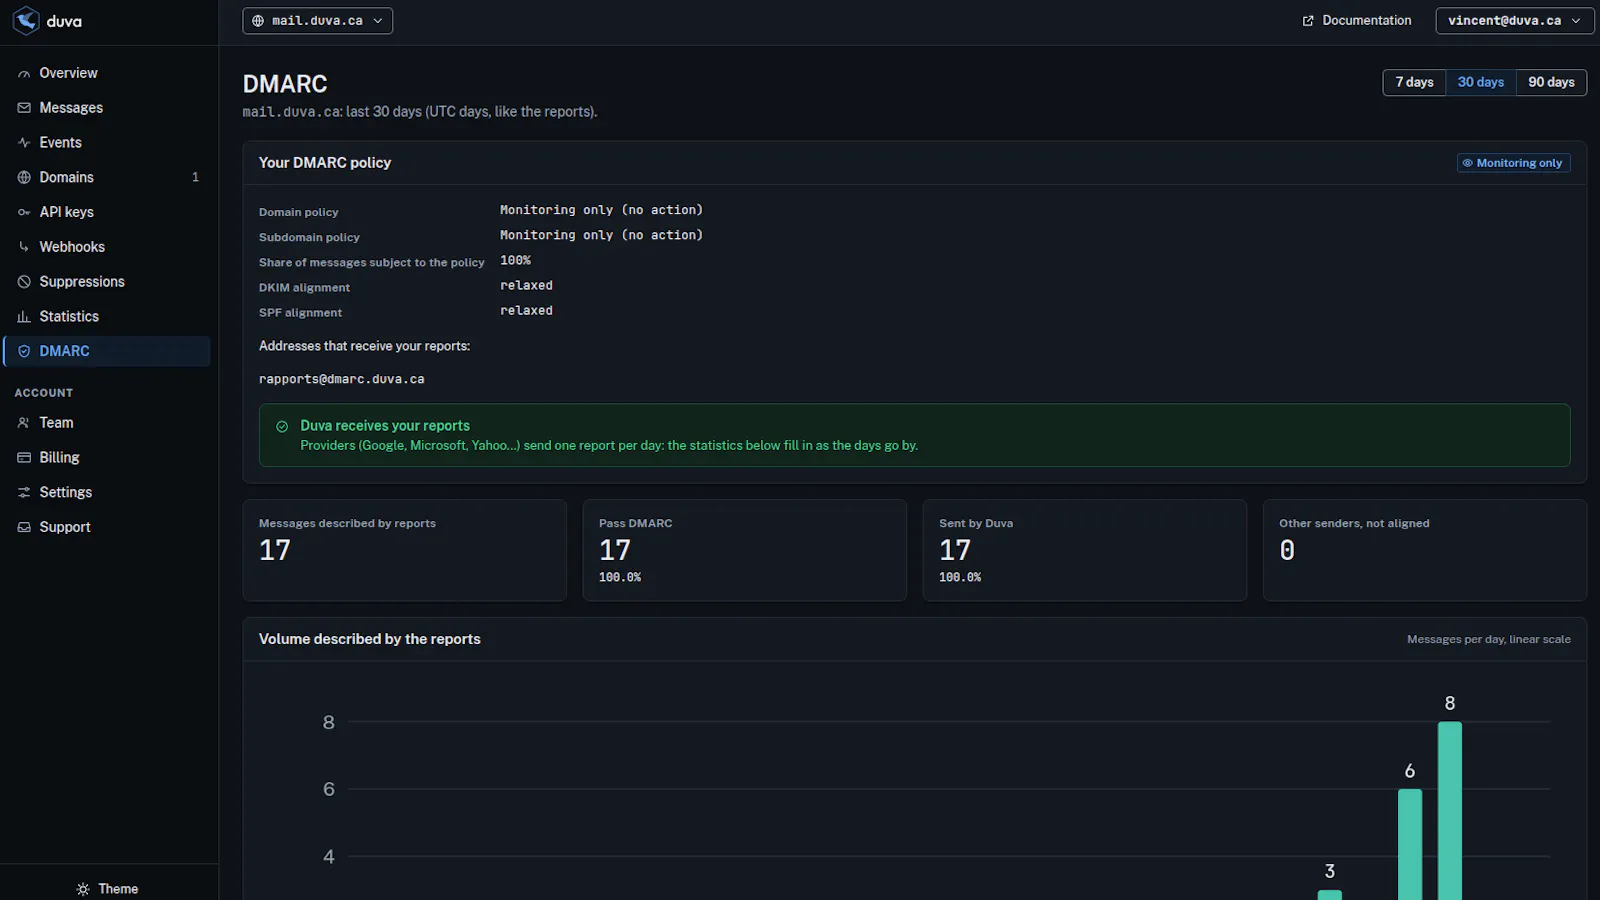Viewport: 1600px width, 900px height.
Task: Click the Volume described by the reports heading
Action: point(370,639)
